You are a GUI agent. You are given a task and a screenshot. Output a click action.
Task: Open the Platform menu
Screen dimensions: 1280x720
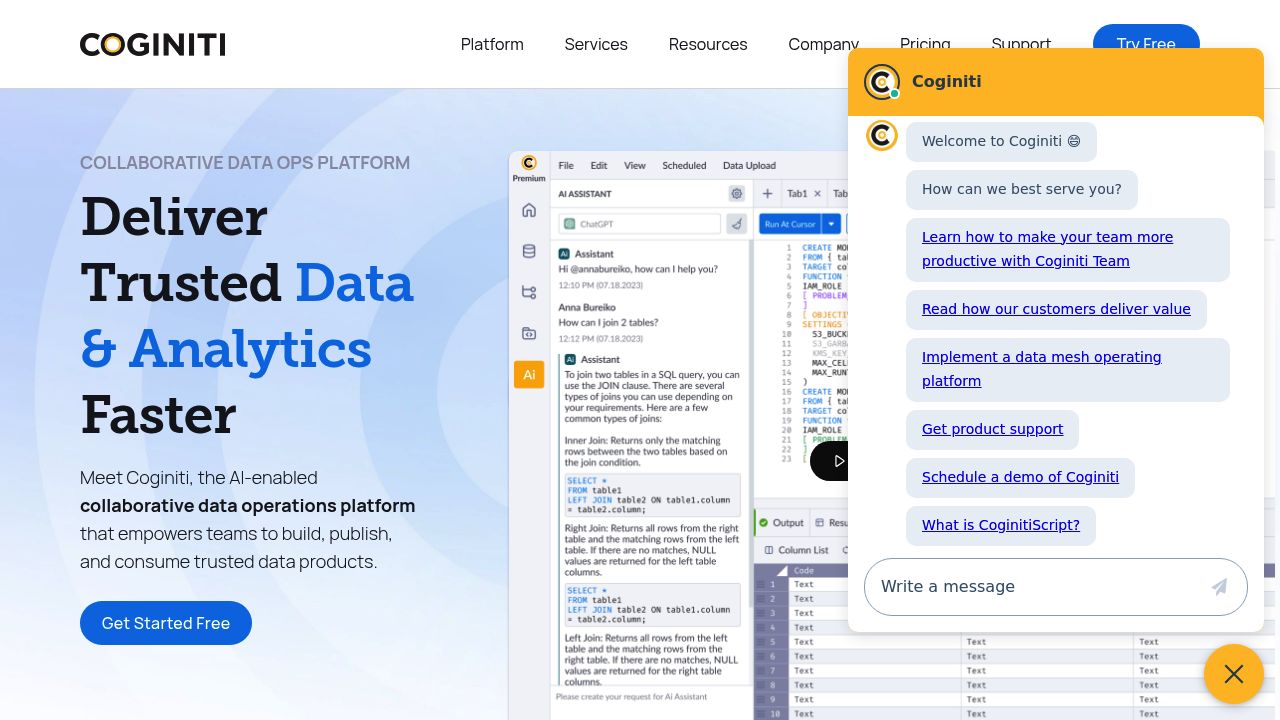pyautogui.click(x=492, y=44)
